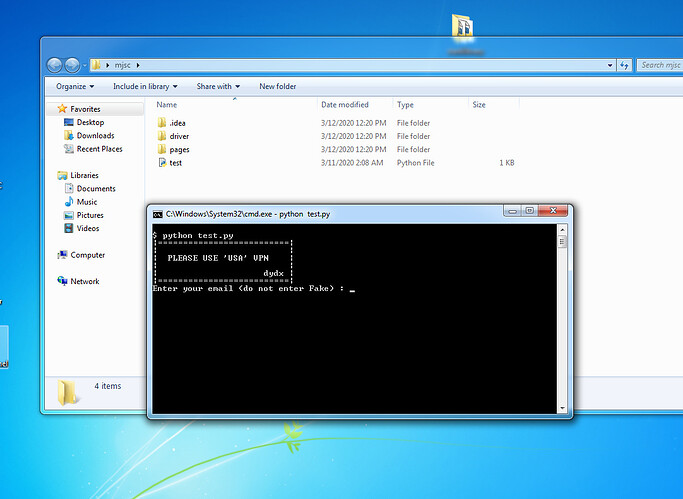
Task: Select the test Python file icon
Action: (x=161, y=162)
